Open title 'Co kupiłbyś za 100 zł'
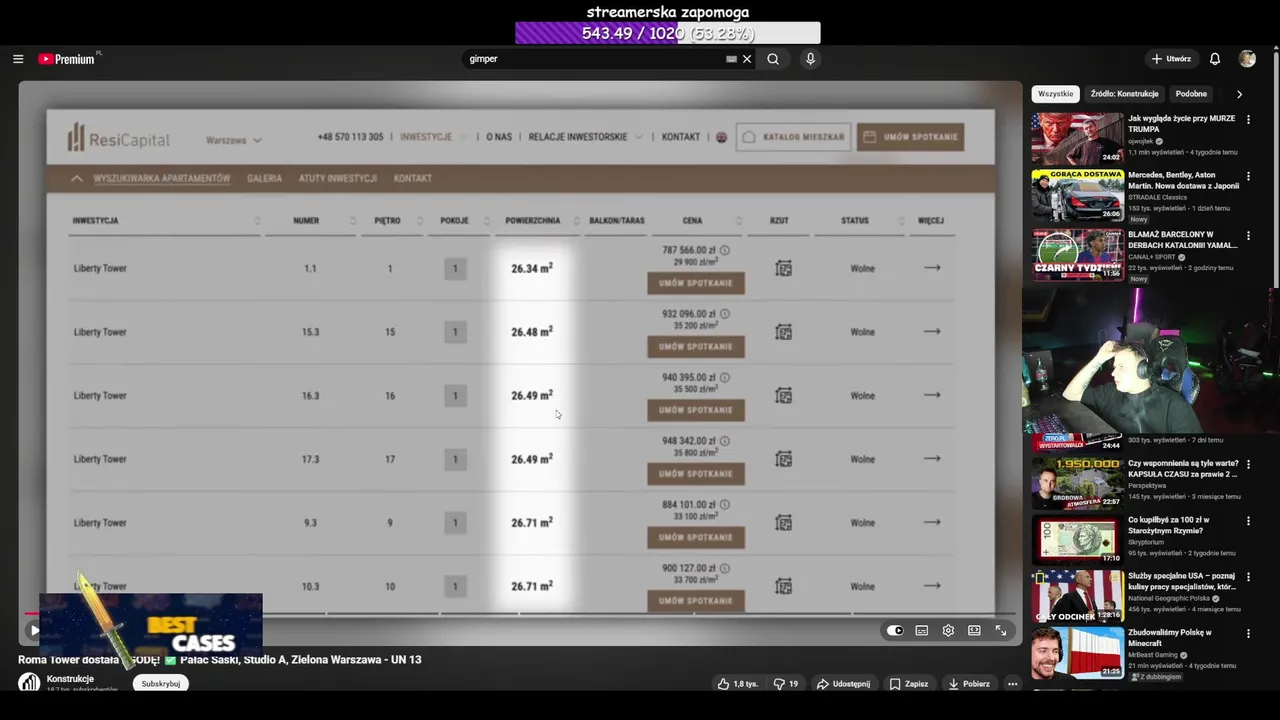Screen dimensions: 1280x720 (1169, 525)
